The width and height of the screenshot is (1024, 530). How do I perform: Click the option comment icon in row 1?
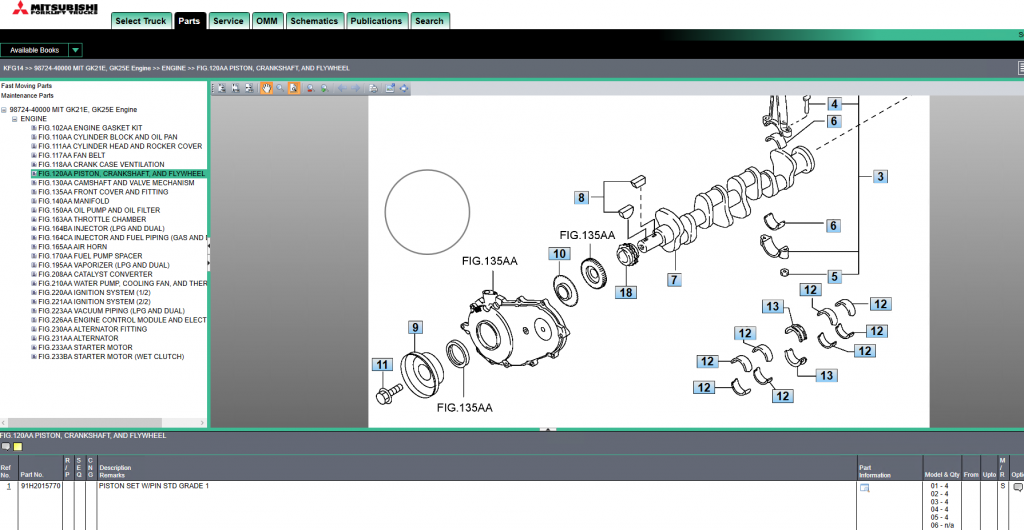1017,488
